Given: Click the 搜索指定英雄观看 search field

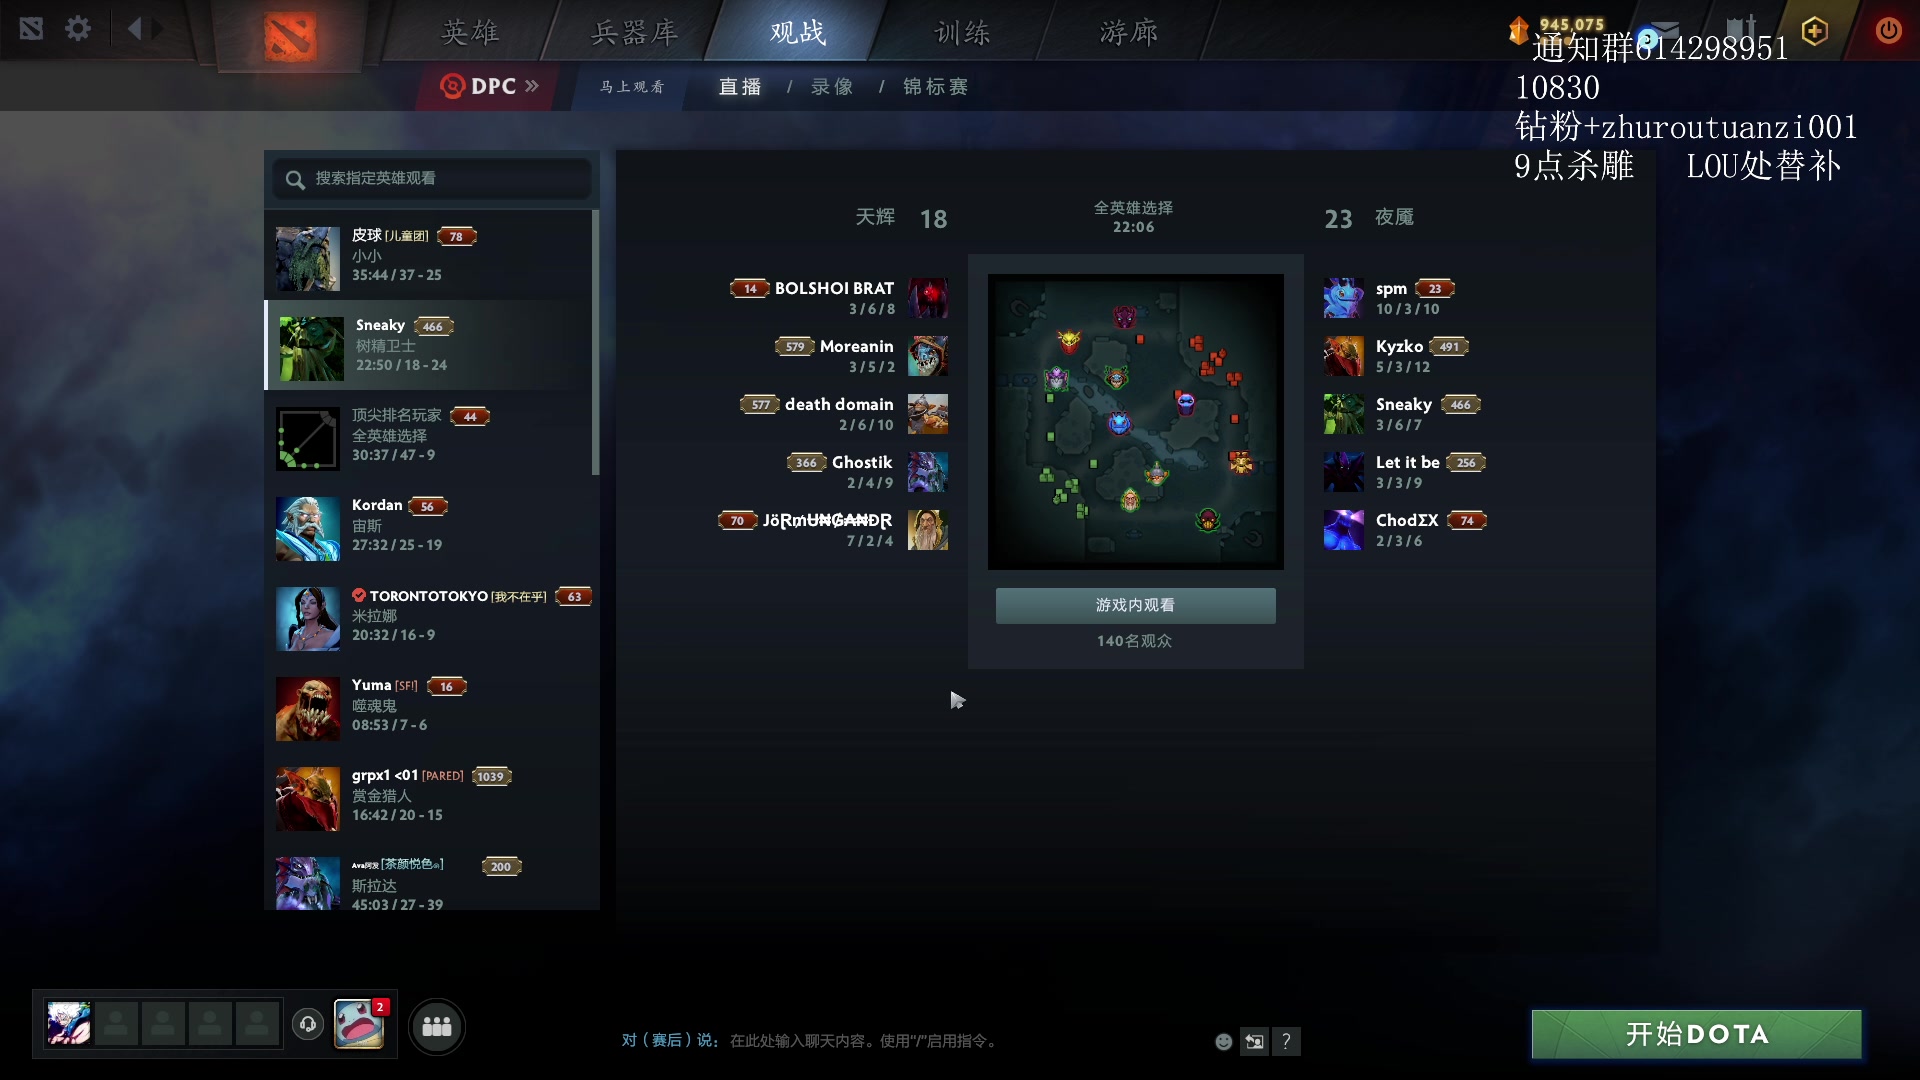Looking at the screenshot, I should click(x=432, y=178).
